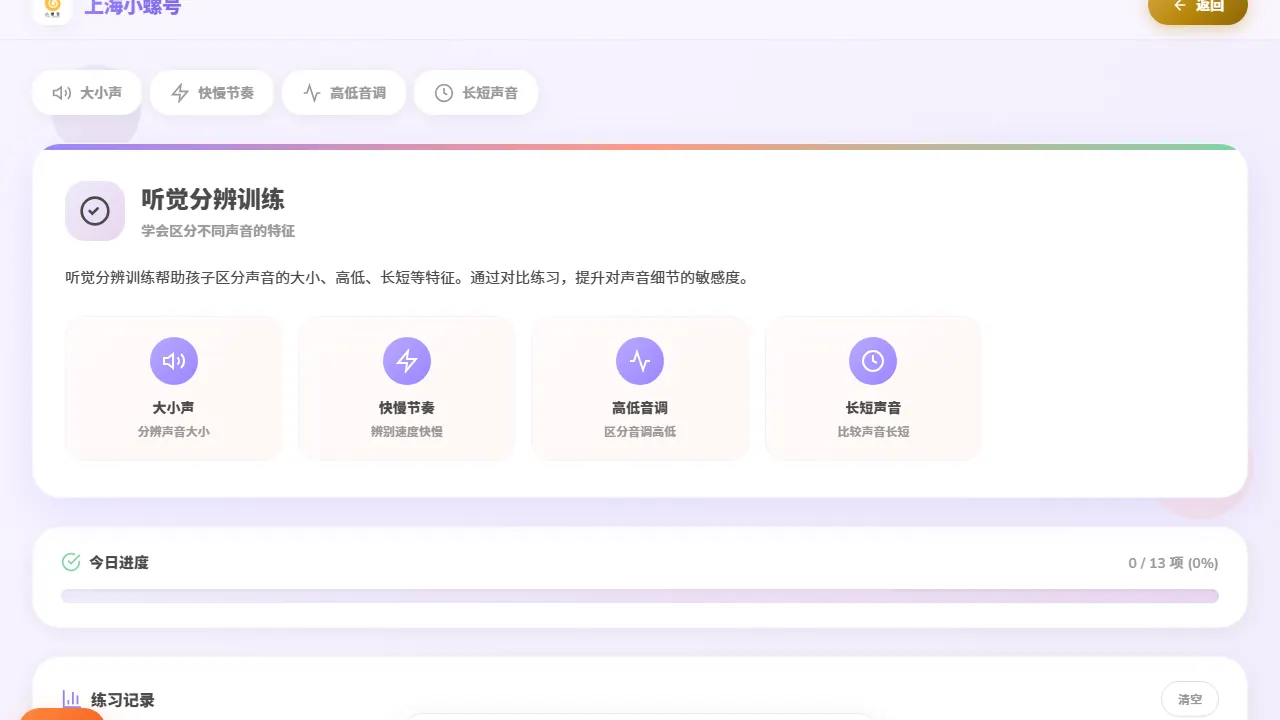Switch to the 快慢节奏 tab
This screenshot has height=720, width=1280.
[x=212, y=93]
